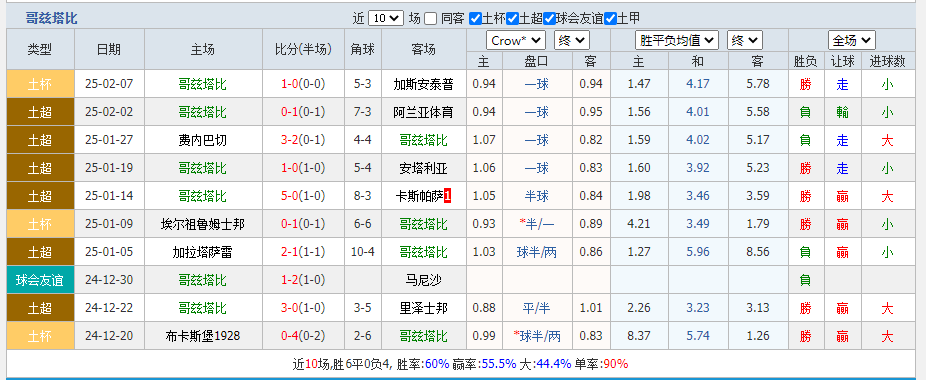926x380 pixels.
Task: Open the Crow* bookmaker dropdown
Action: 516,40
